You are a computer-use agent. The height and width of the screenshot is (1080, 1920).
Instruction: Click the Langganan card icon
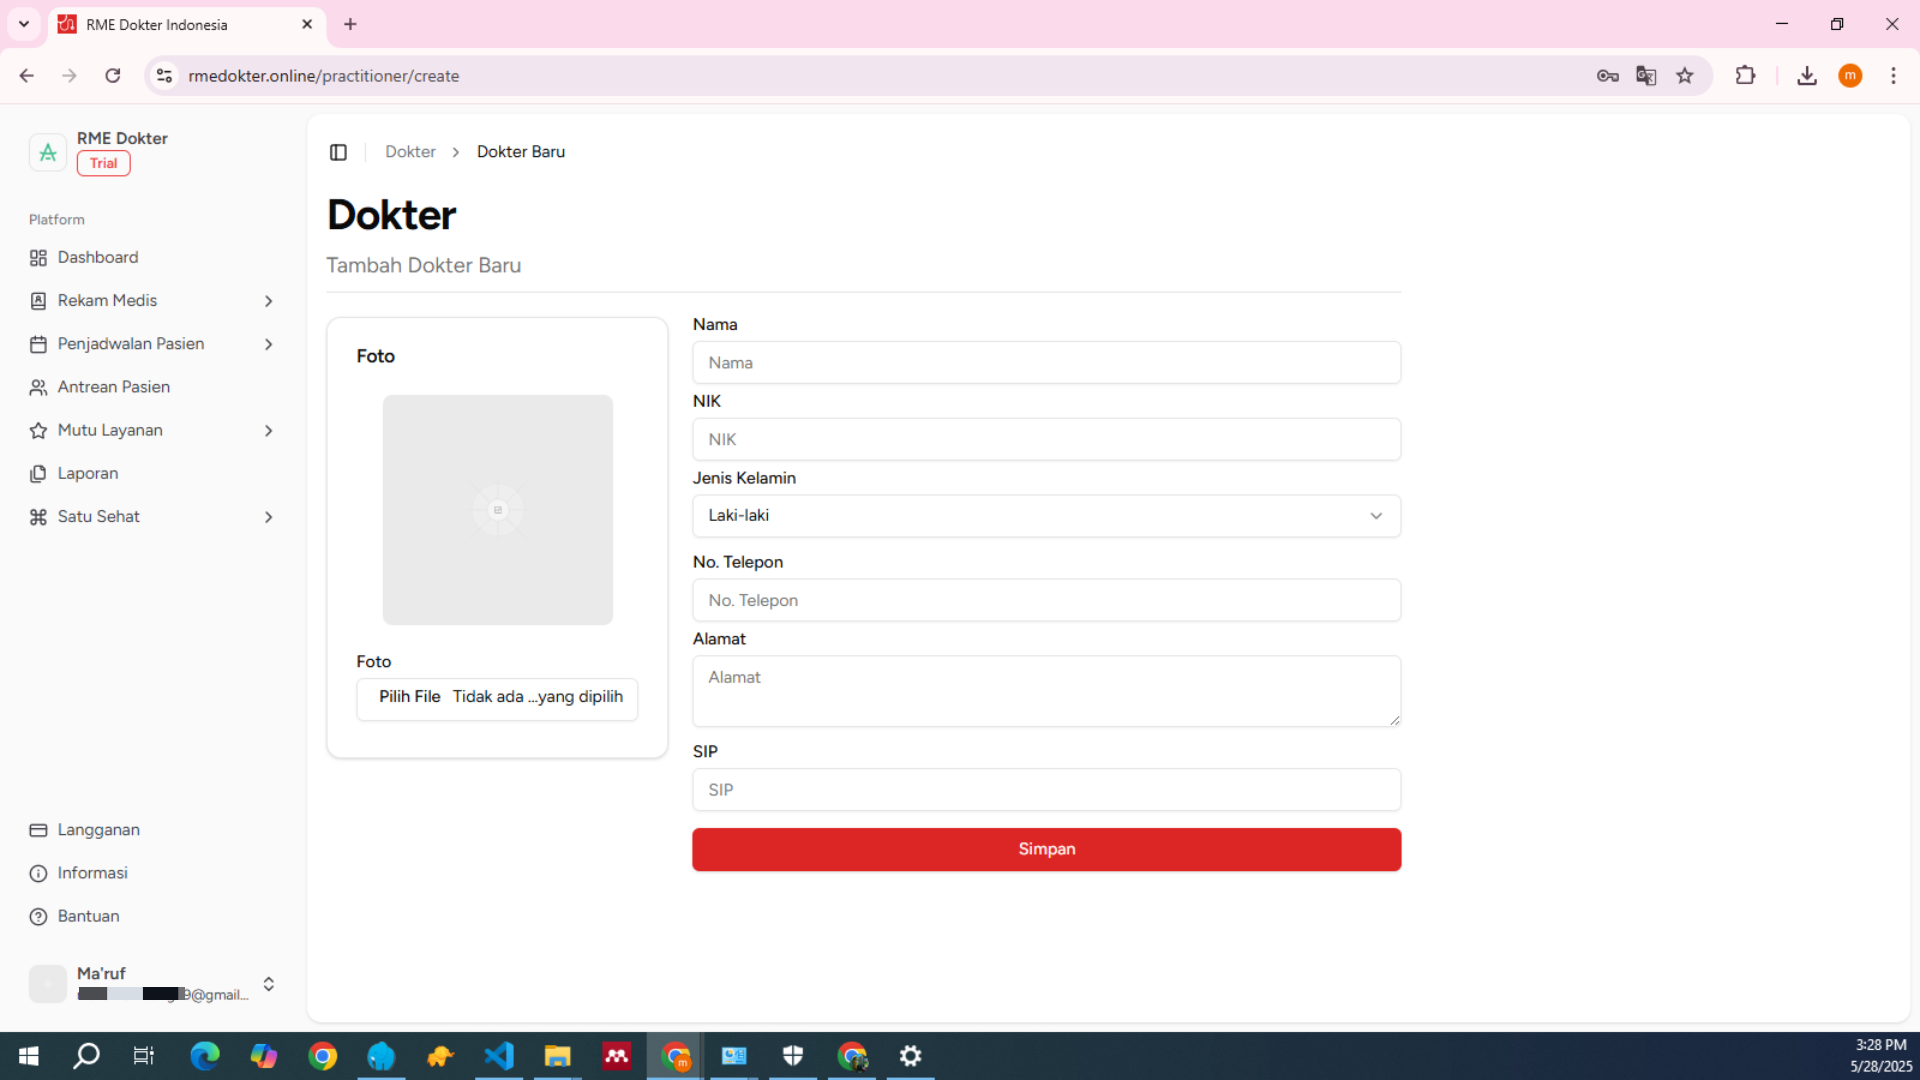[38, 830]
